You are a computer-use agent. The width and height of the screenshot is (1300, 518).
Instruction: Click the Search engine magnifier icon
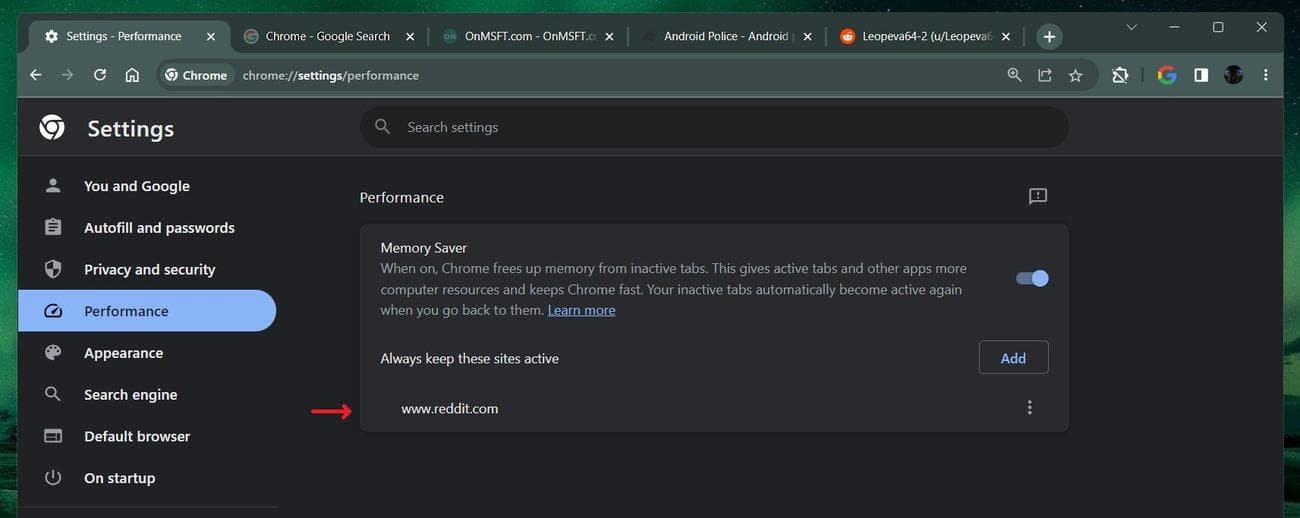pos(53,394)
